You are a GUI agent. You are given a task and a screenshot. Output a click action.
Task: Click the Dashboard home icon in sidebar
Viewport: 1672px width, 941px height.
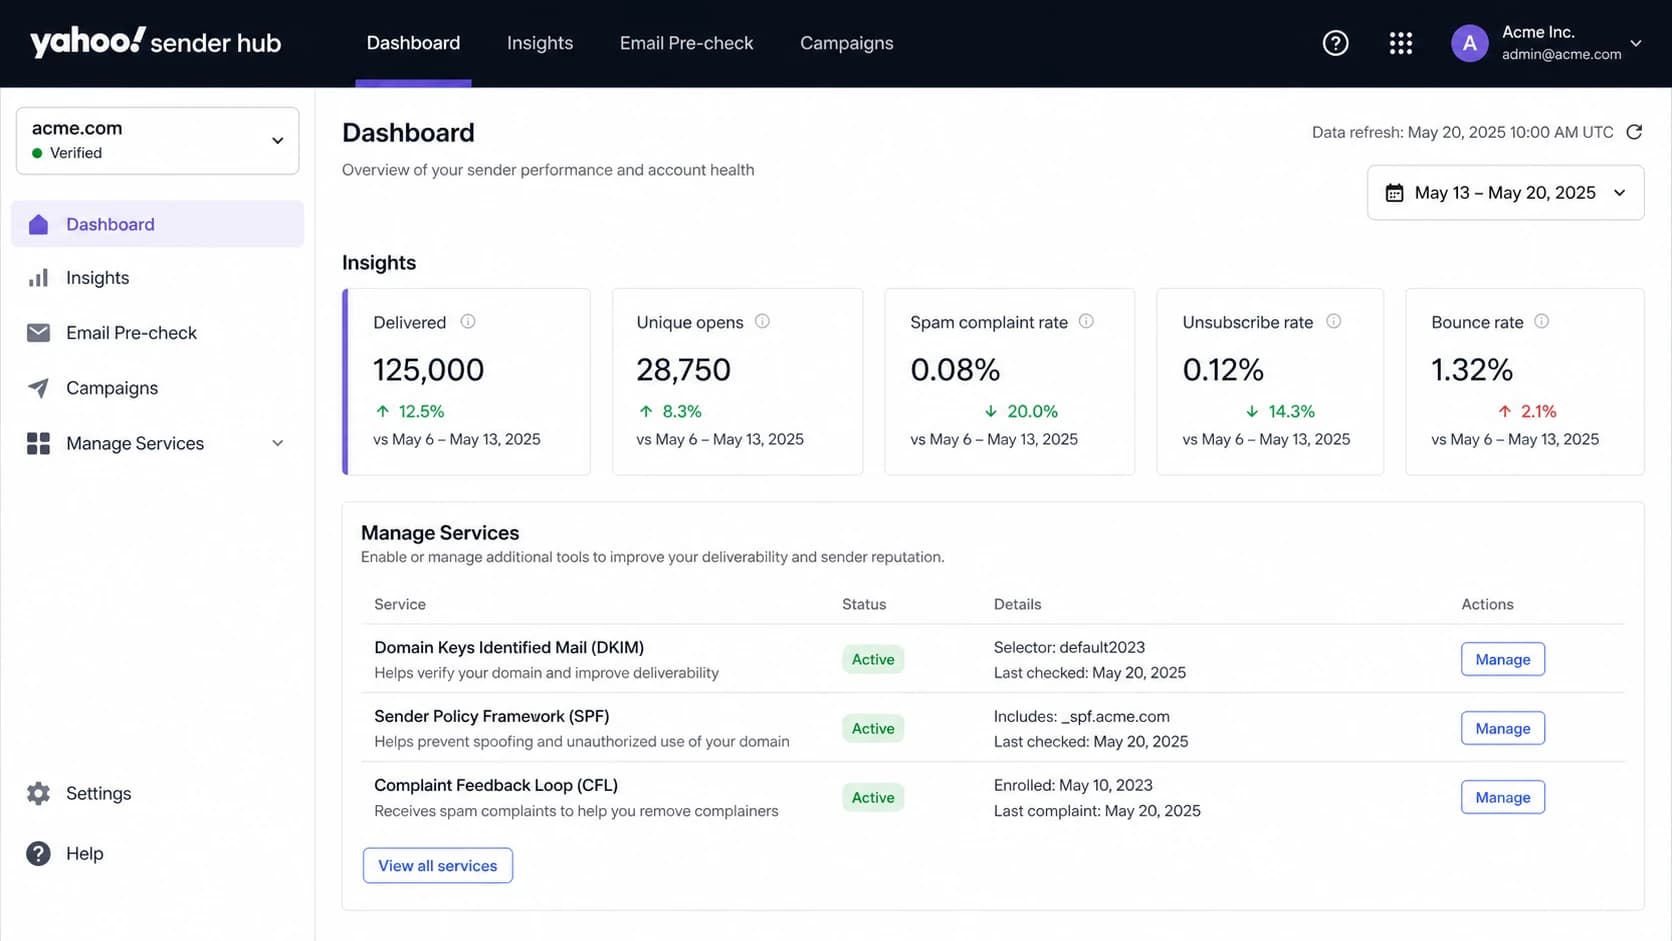pos(38,224)
